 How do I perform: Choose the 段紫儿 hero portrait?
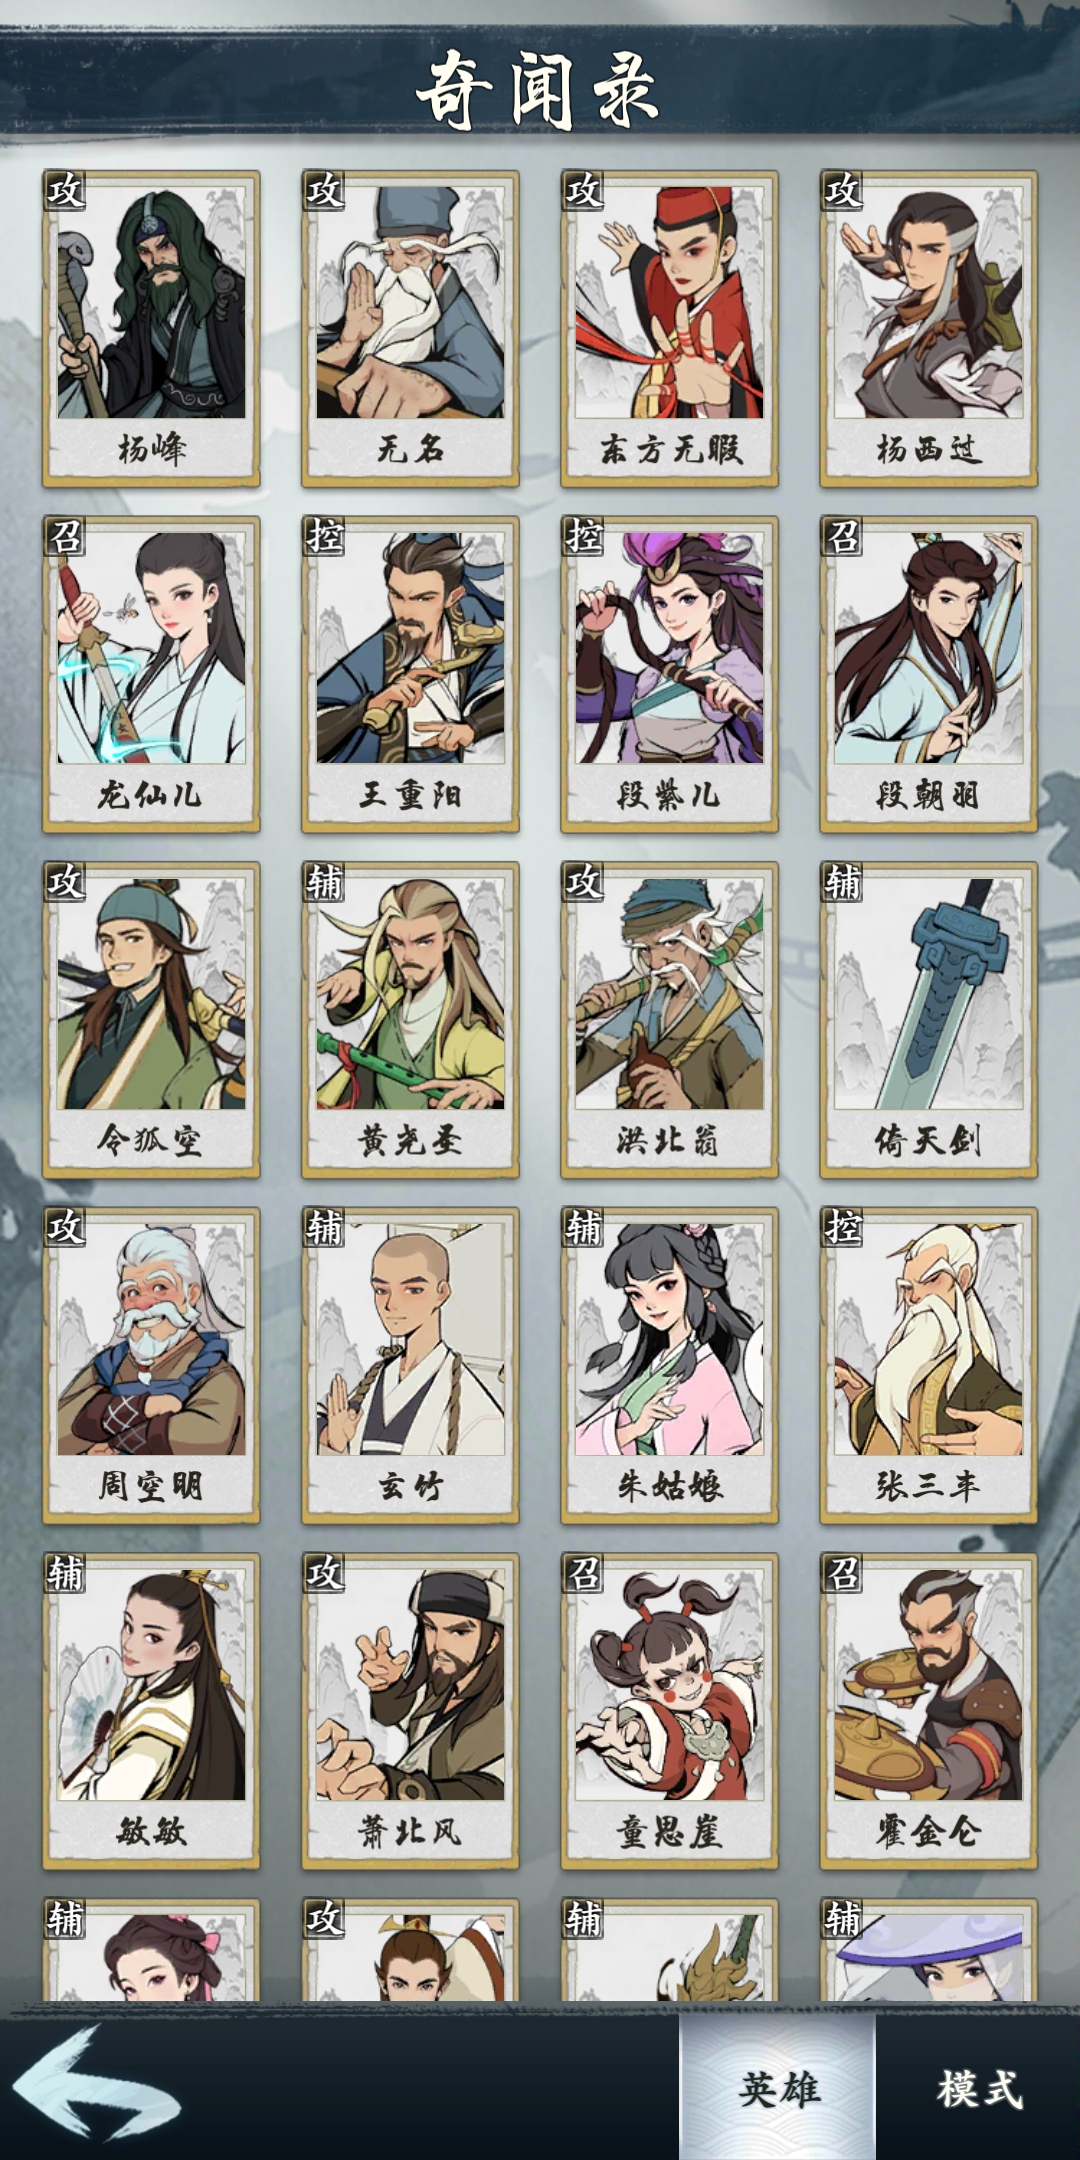[669, 674]
